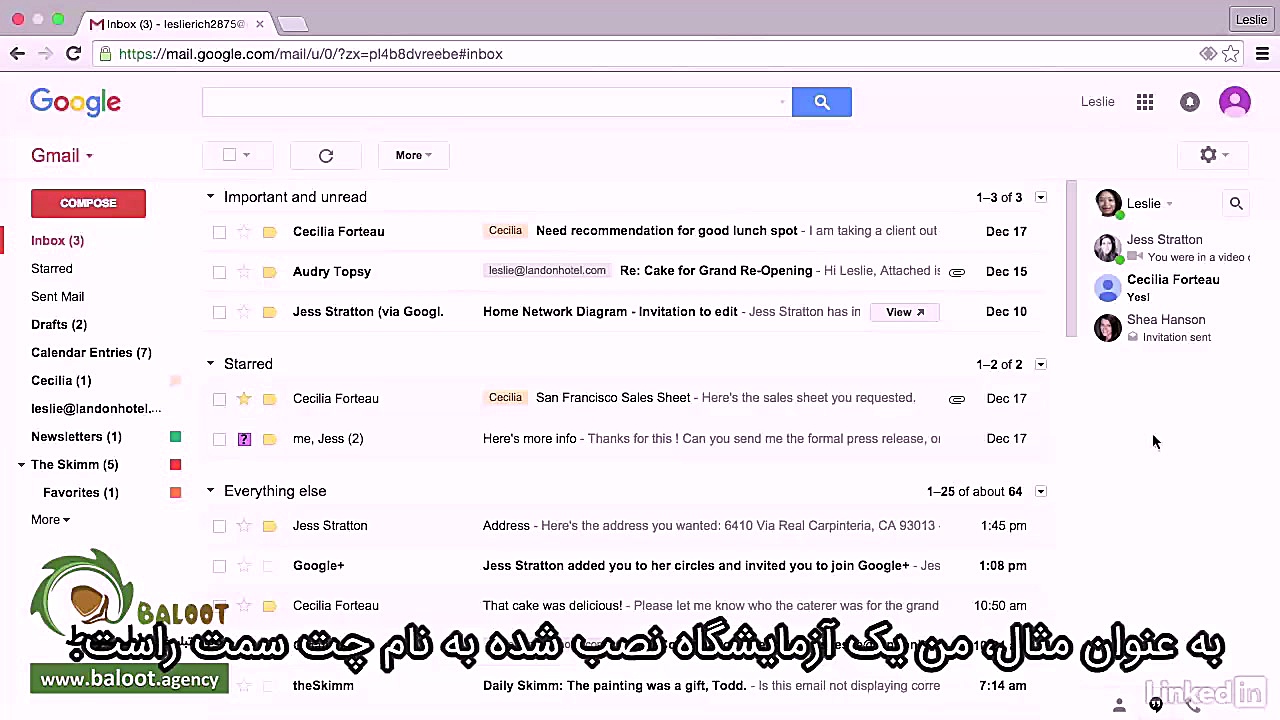Star the Audry Topsy email
This screenshot has width=1280, height=720.
[244, 272]
